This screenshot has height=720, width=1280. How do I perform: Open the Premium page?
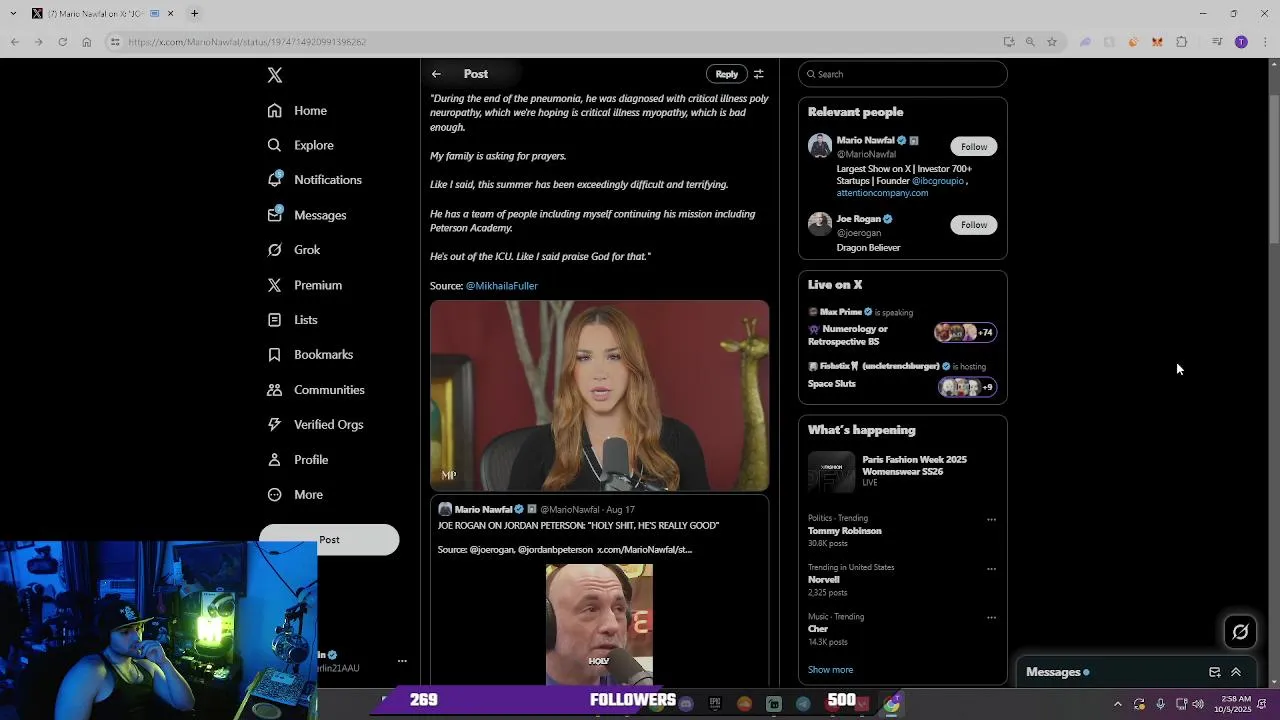pos(304,285)
